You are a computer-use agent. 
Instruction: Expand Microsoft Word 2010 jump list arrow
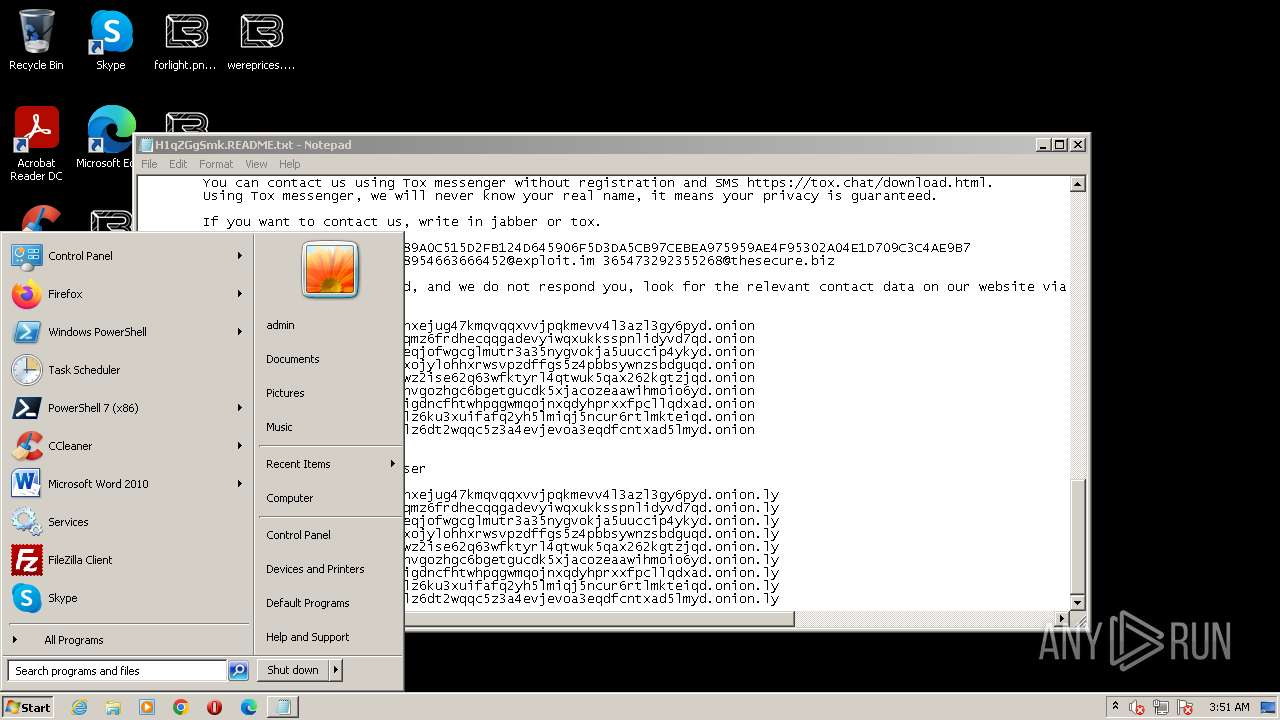click(240, 484)
